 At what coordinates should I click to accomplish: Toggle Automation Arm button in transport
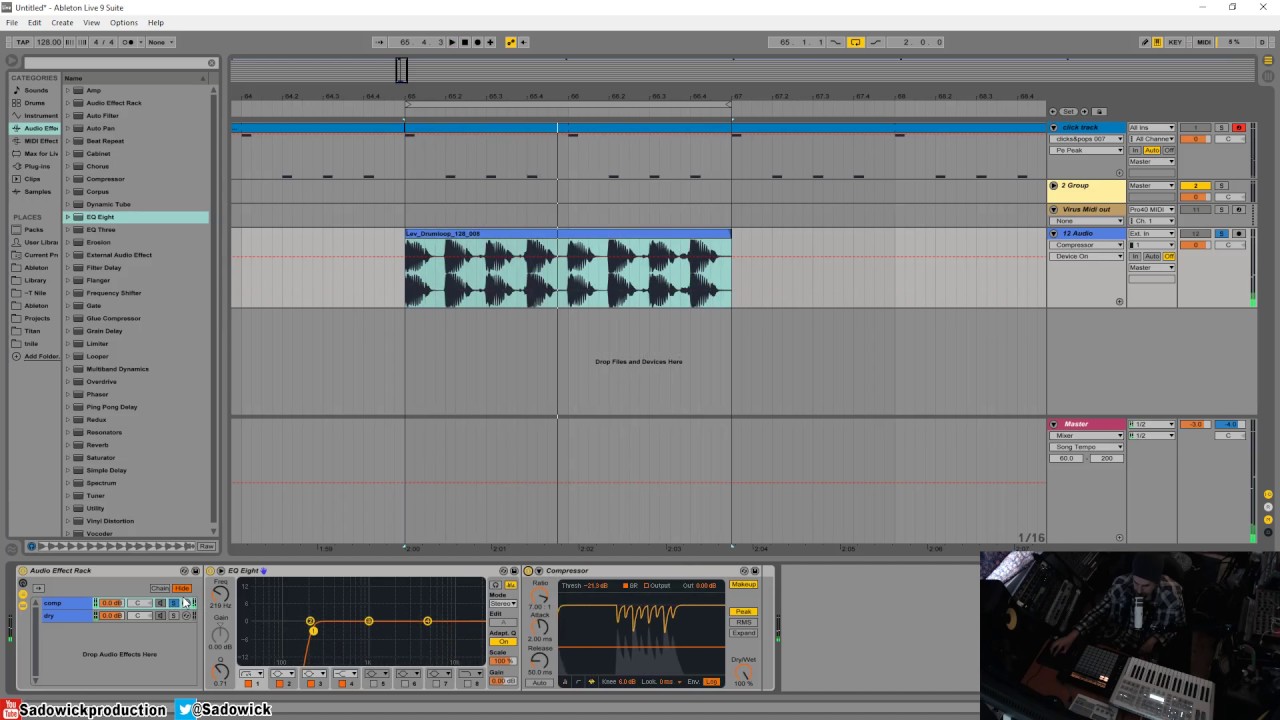pos(511,42)
